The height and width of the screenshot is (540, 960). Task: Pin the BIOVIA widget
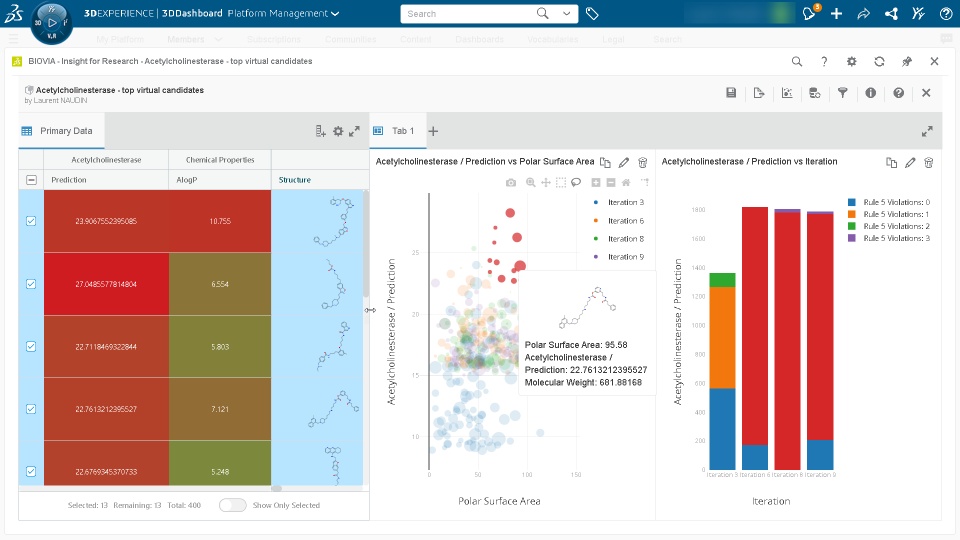pos(907,61)
